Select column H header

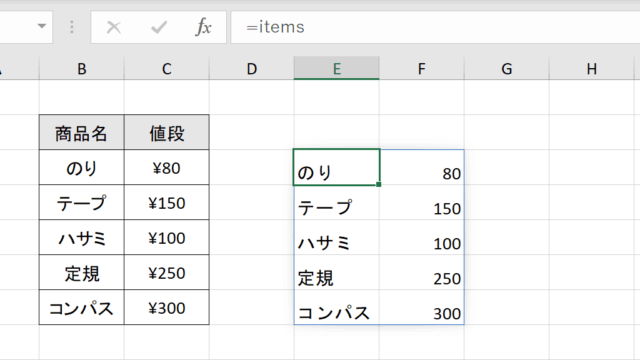[592, 68]
